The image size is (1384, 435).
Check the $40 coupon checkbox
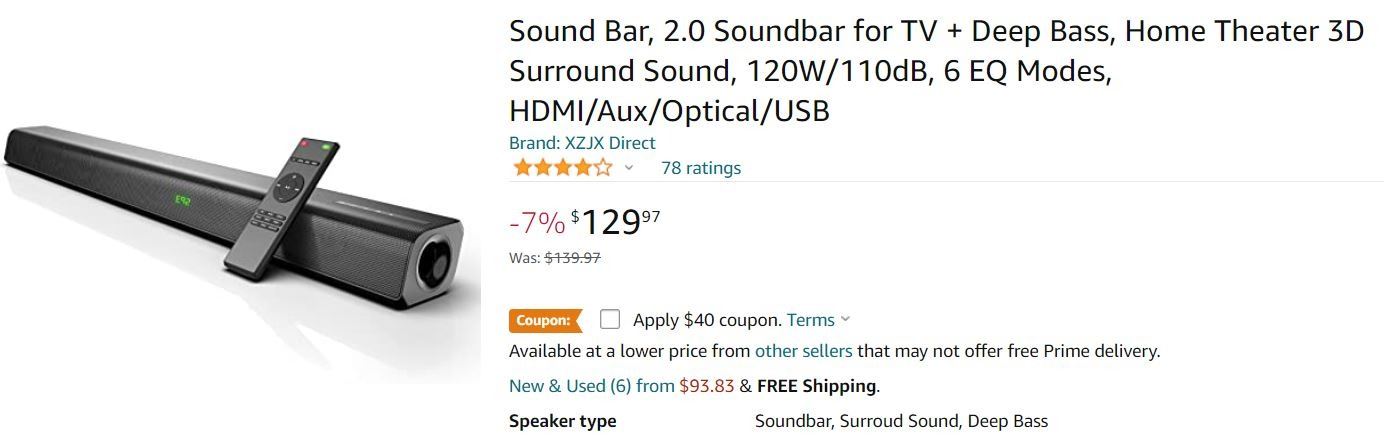coord(610,320)
